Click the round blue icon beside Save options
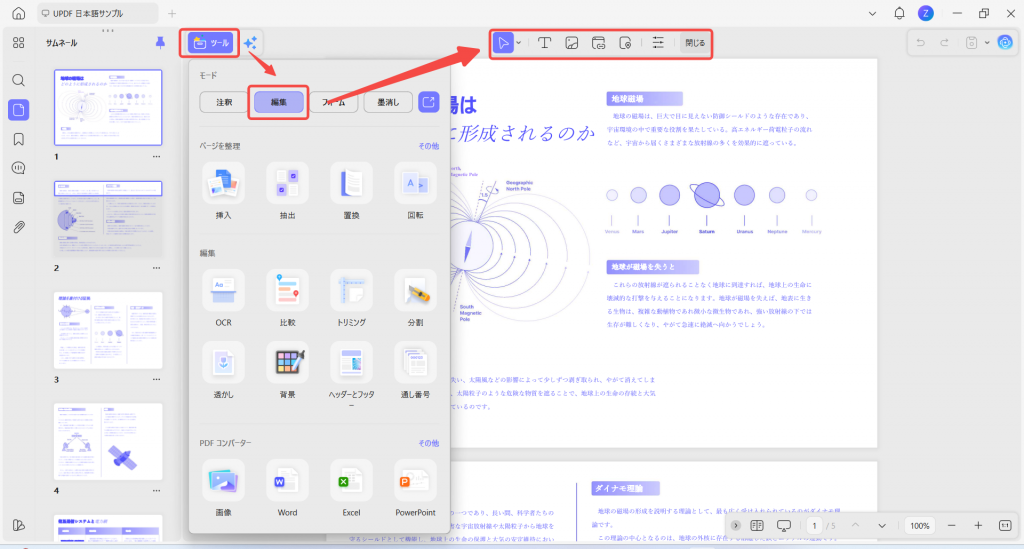The height and width of the screenshot is (549, 1024). [1005, 43]
